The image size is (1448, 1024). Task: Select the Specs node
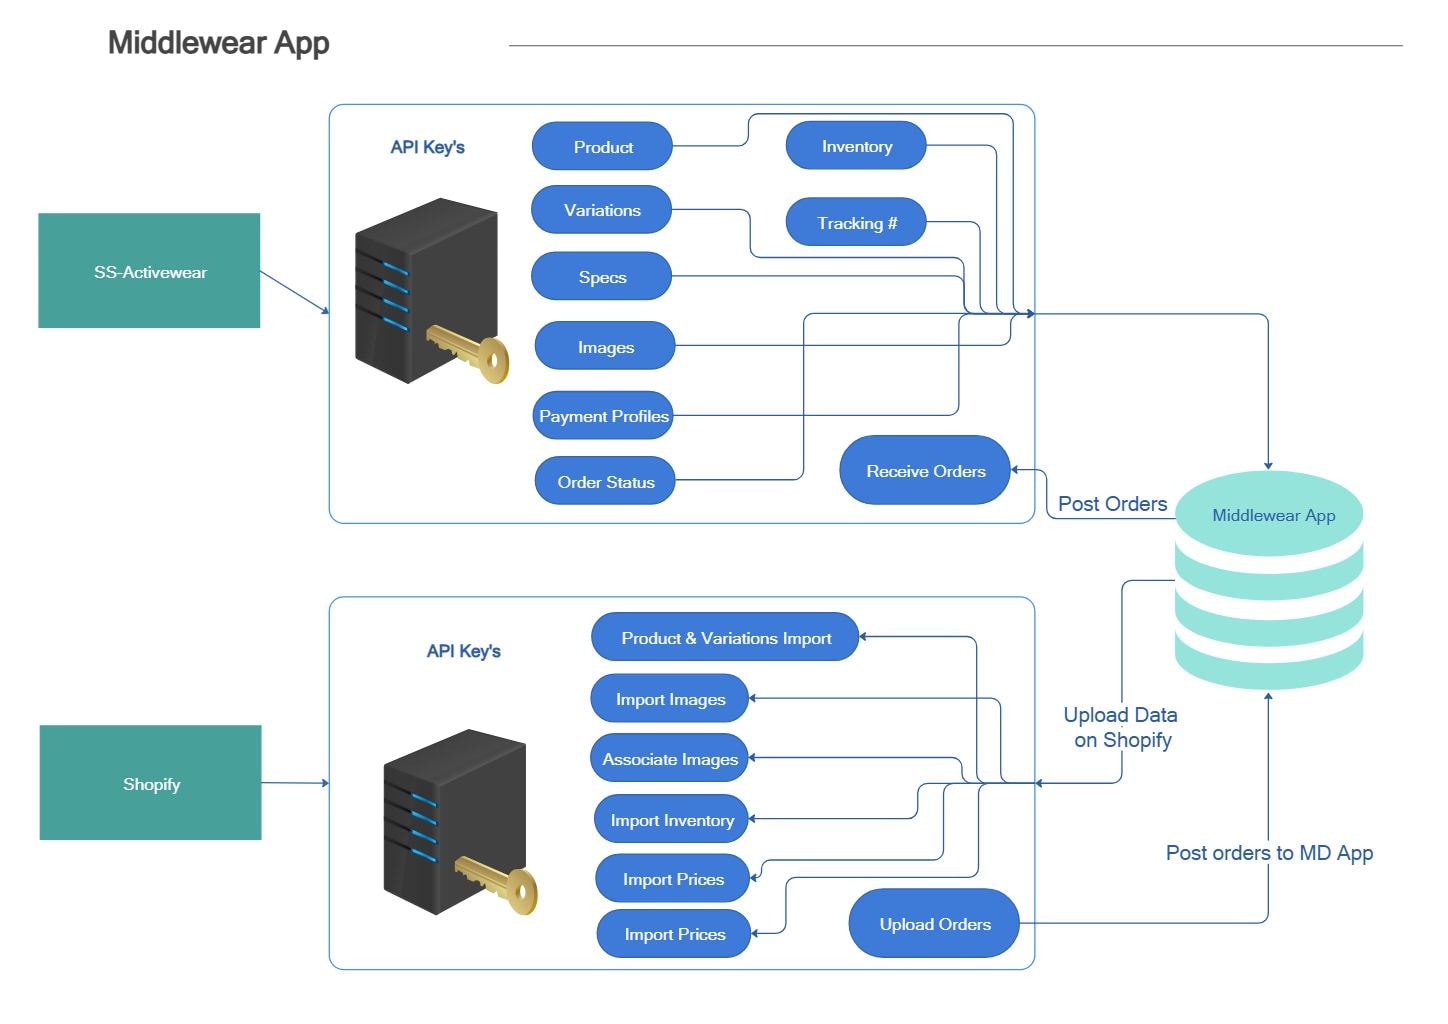coord(601,276)
